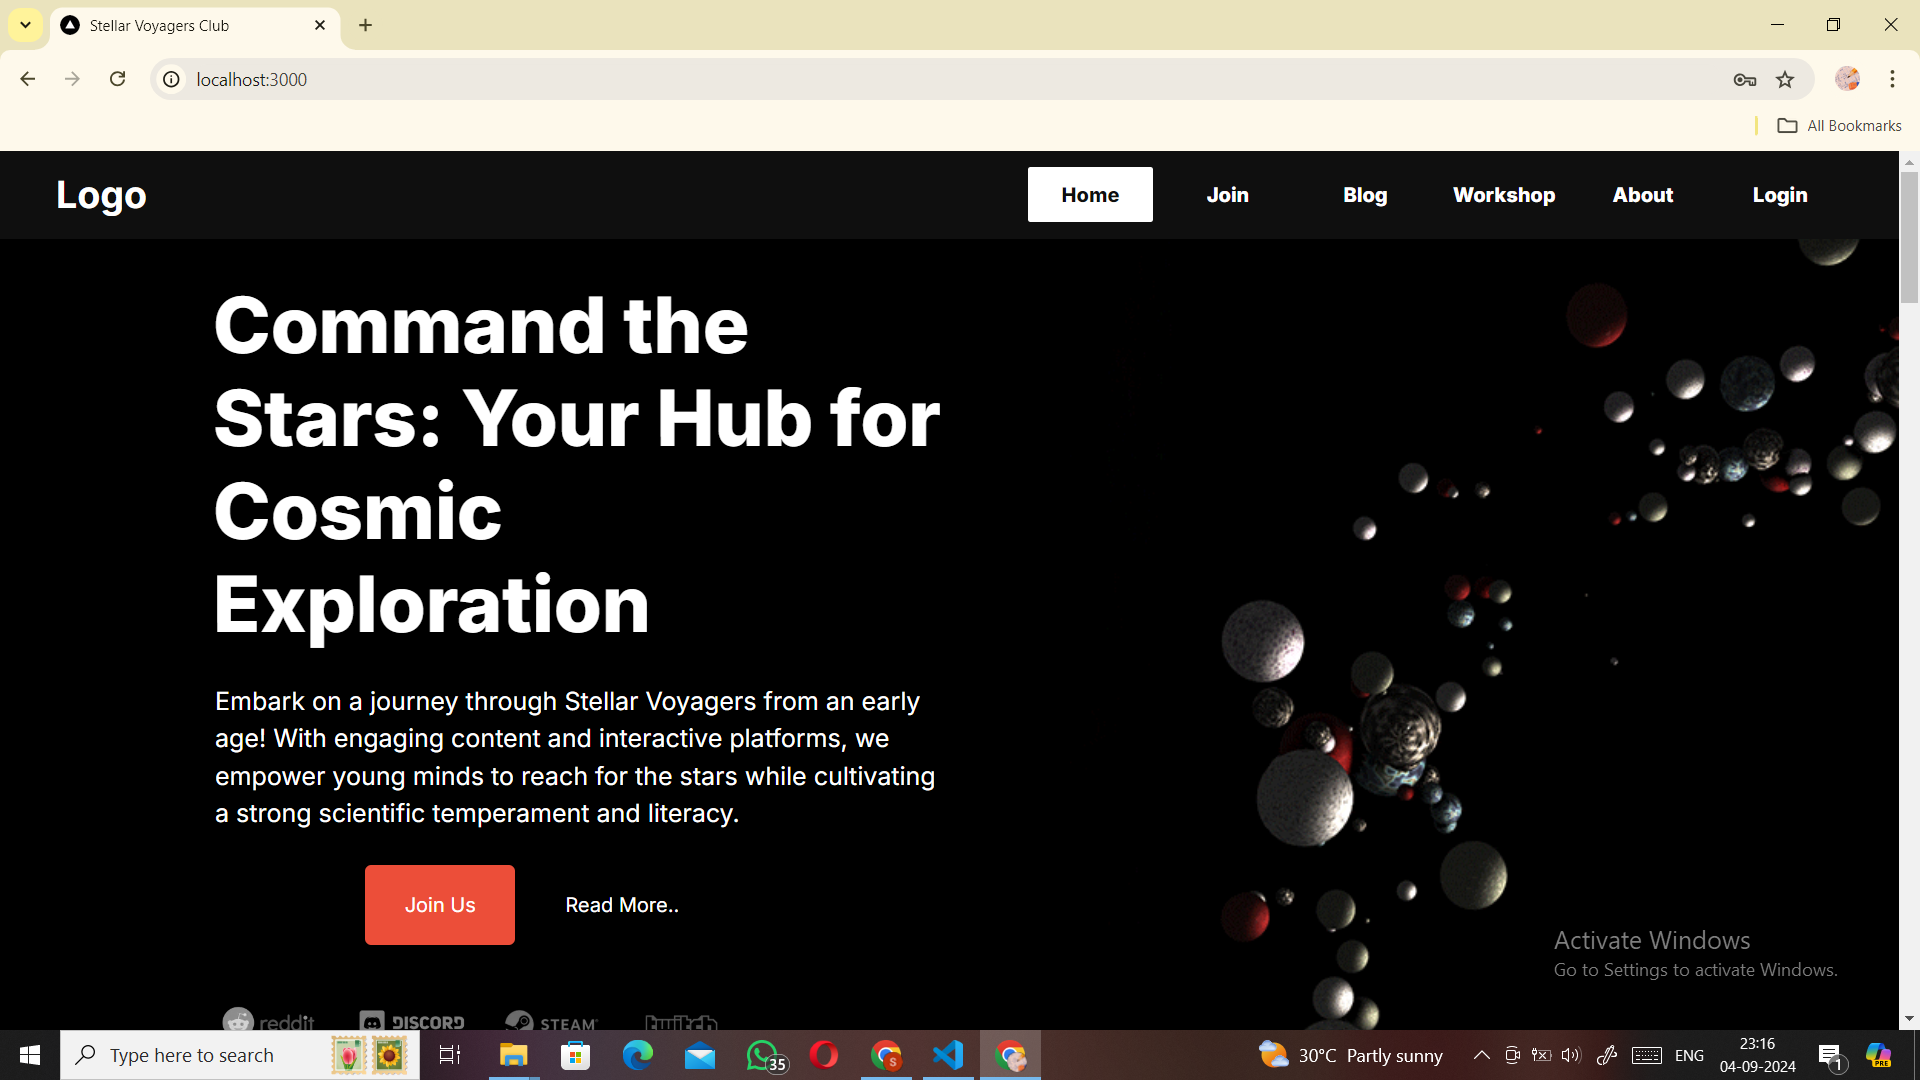Open the Workshop nav item
The image size is (1920, 1080).
tap(1504, 195)
